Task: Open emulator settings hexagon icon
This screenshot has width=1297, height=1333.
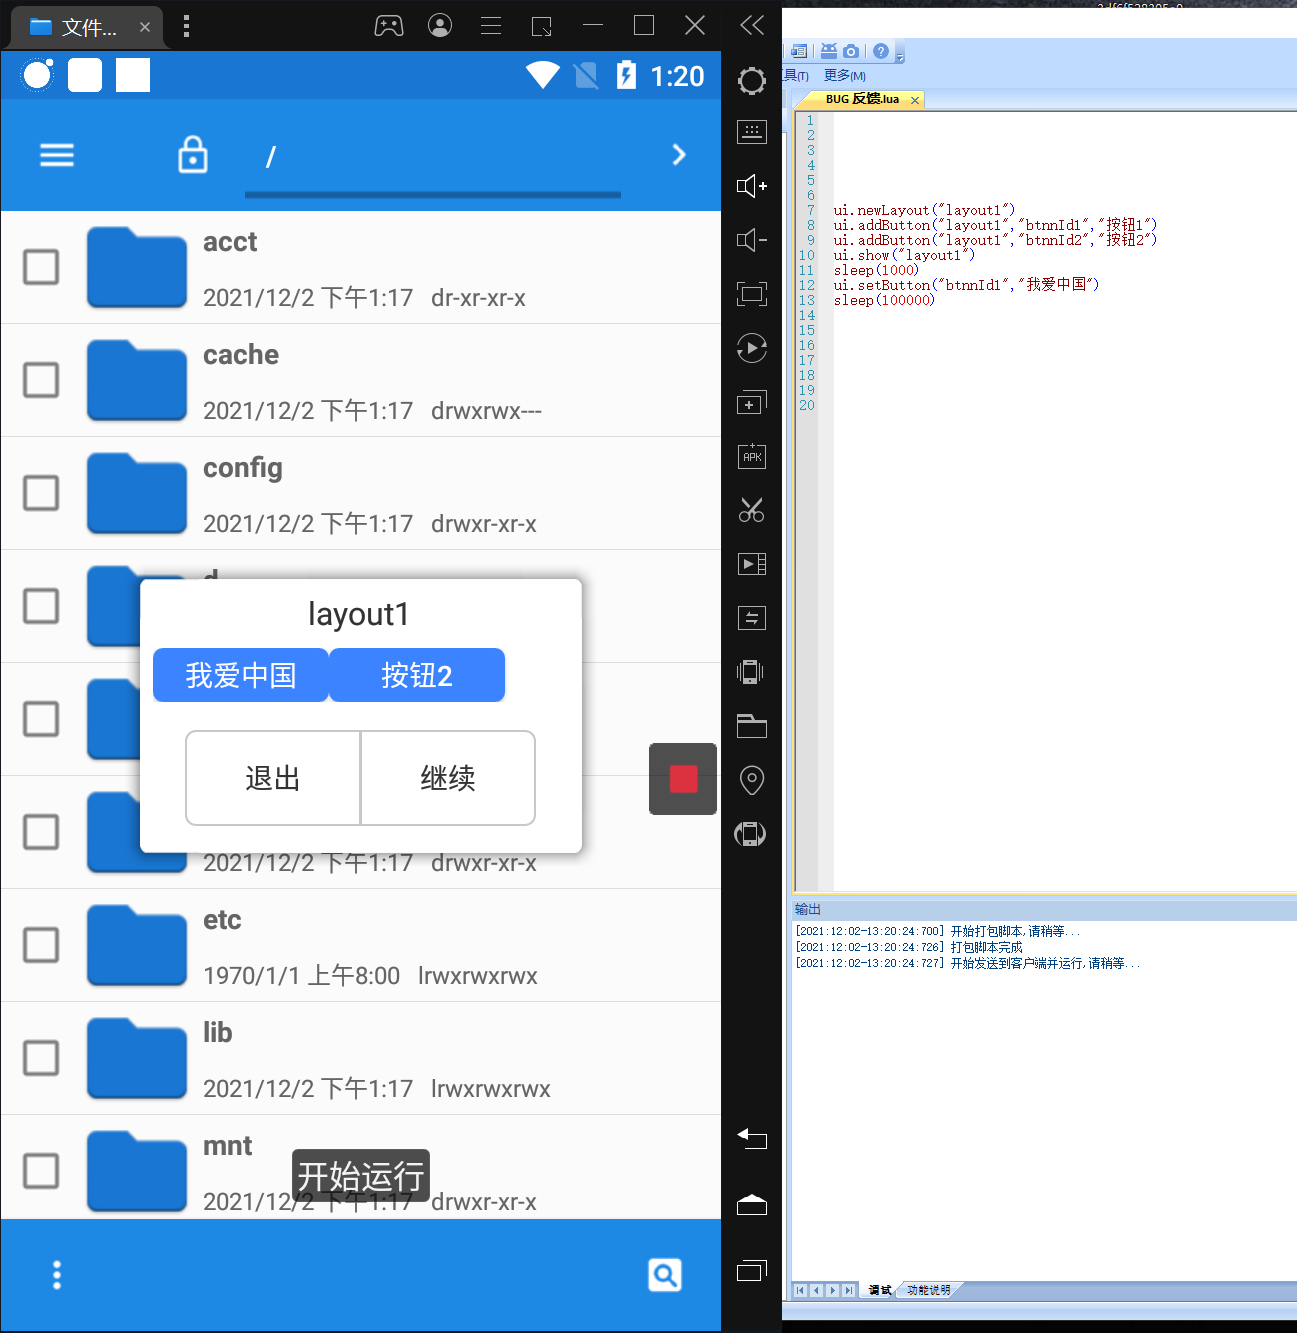Action: pyautogui.click(x=752, y=80)
